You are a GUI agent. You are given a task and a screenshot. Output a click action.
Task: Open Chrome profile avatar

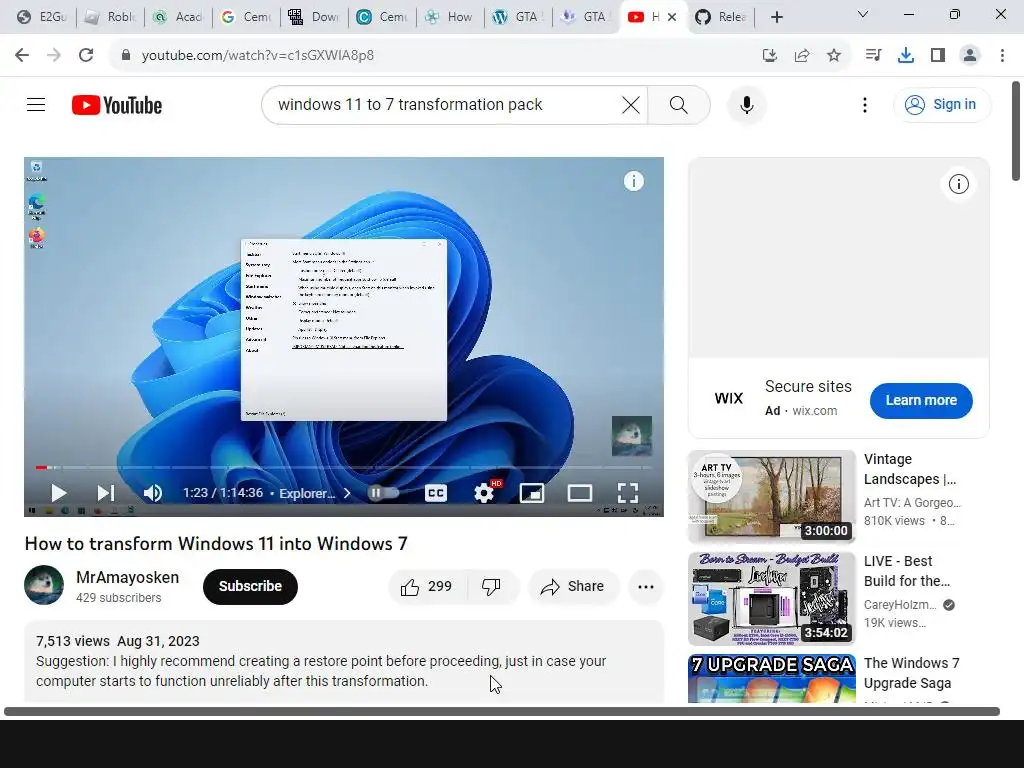tap(970, 55)
